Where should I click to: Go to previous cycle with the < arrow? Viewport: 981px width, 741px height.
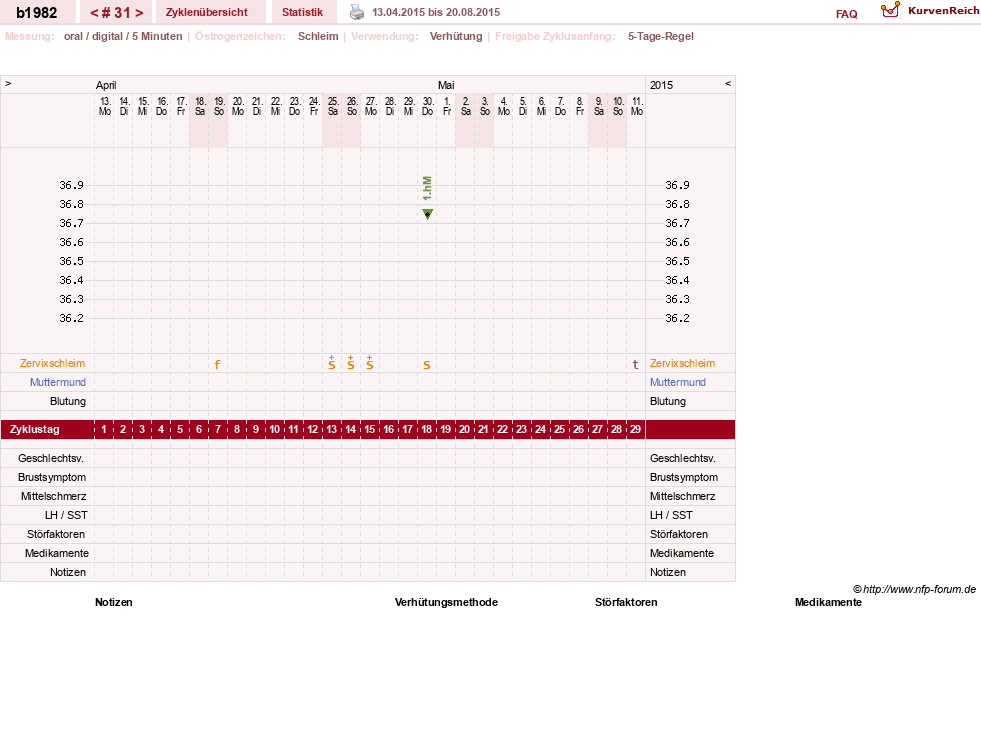[x=94, y=13]
